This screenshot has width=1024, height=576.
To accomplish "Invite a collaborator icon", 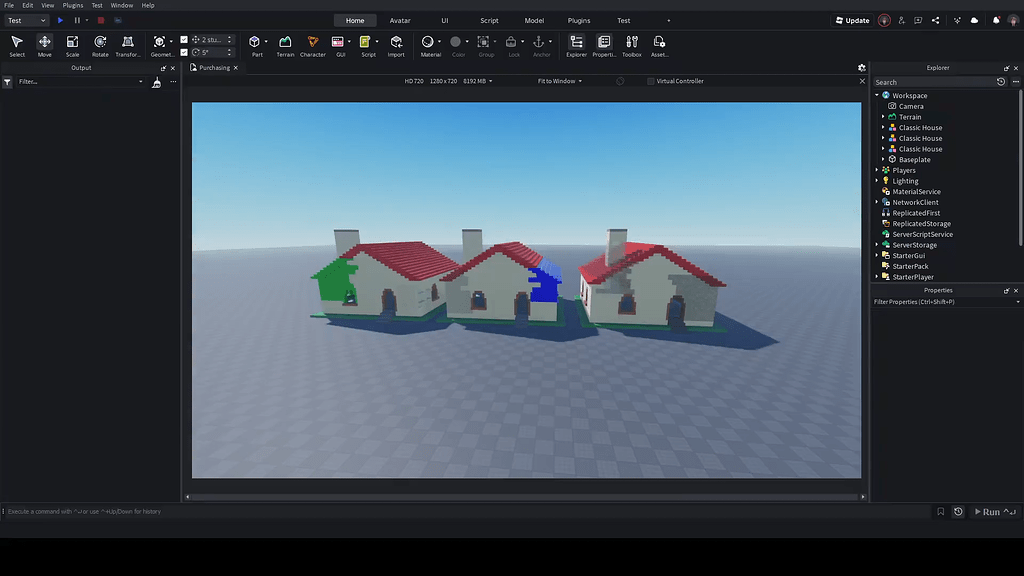I will click(x=902, y=20).
